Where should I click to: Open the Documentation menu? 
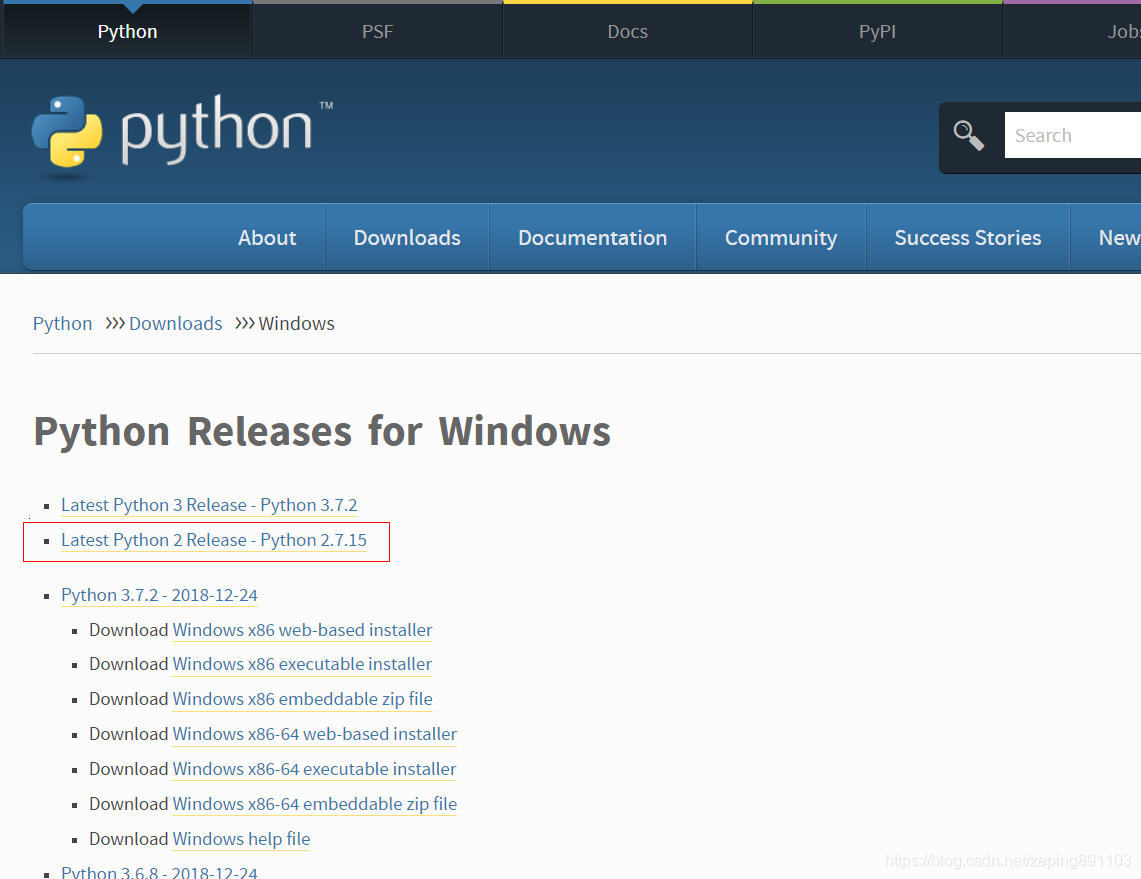[x=592, y=237]
